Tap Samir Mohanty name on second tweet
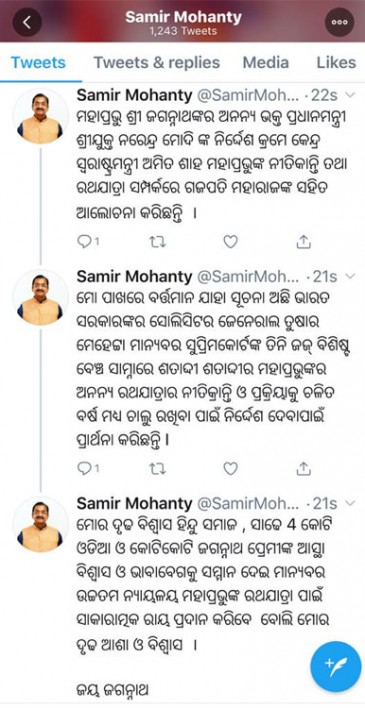Screen dimensions: 365x708 click(135, 277)
